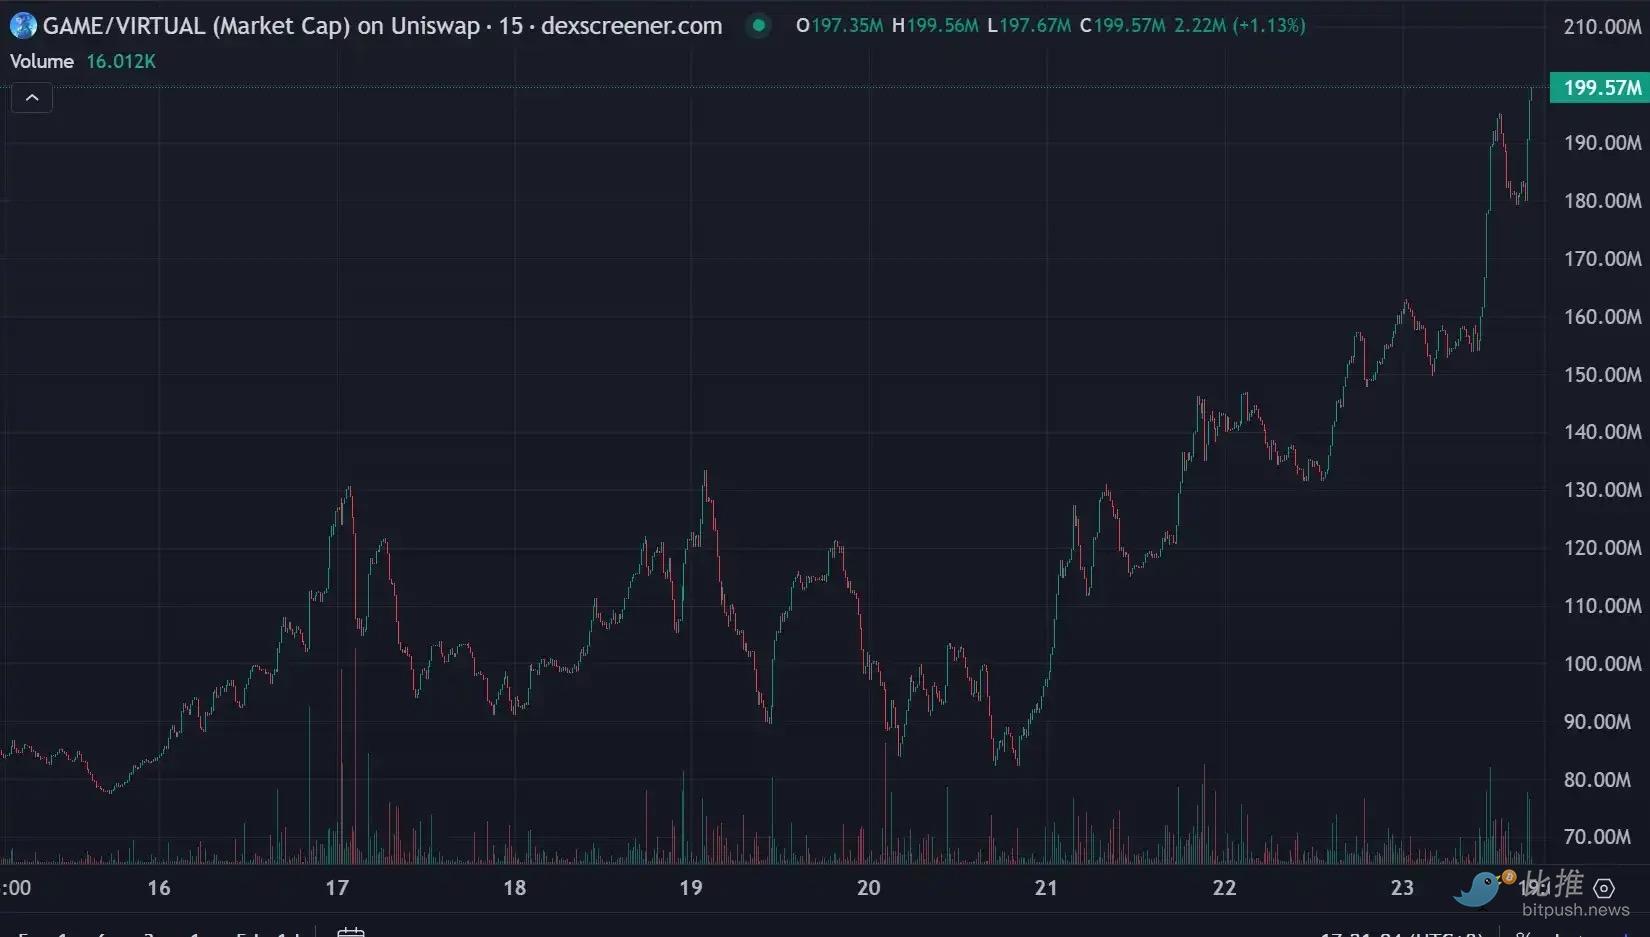Collapse the indicator legend with the chevron

(32, 98)
